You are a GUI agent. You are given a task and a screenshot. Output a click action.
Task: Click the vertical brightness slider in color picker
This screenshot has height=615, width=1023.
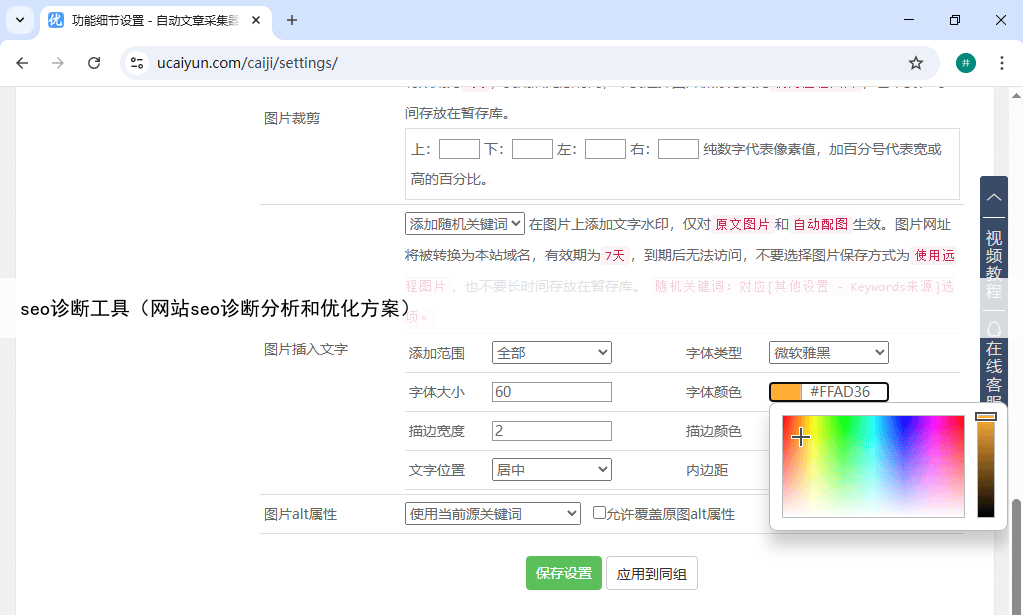coord(985,466)
